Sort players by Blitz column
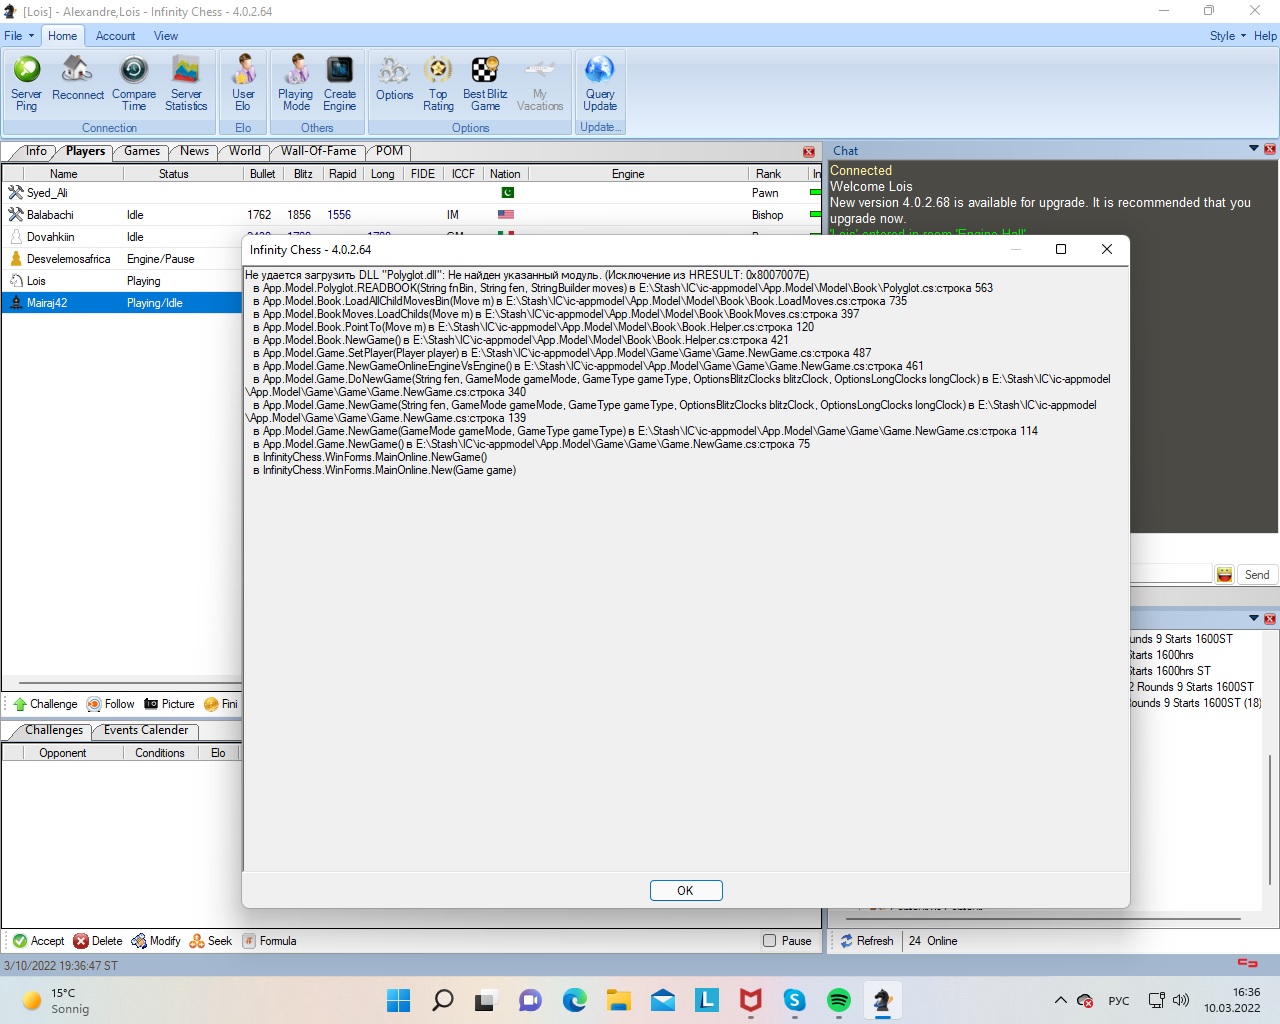The width and height of the screenshot is (1280, 1024). pyautogui.click(x=303, y=174)
